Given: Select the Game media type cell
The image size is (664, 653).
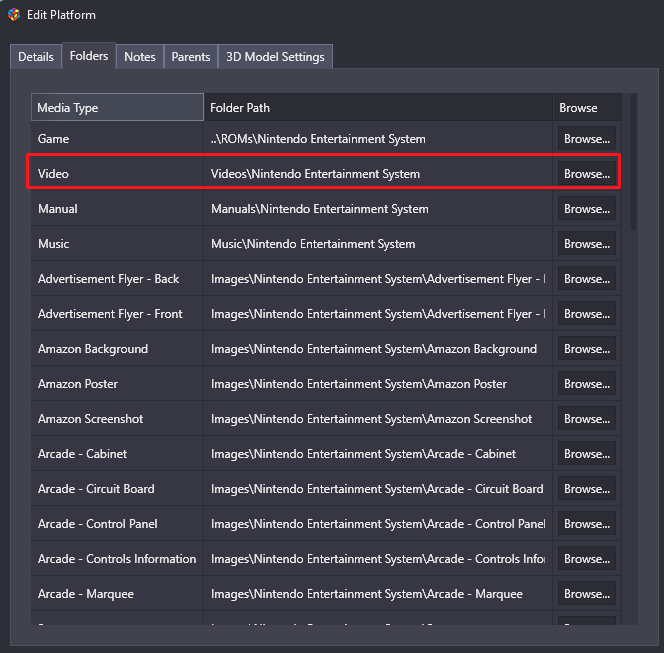Looking at the screenshot, I should point(117,139).
